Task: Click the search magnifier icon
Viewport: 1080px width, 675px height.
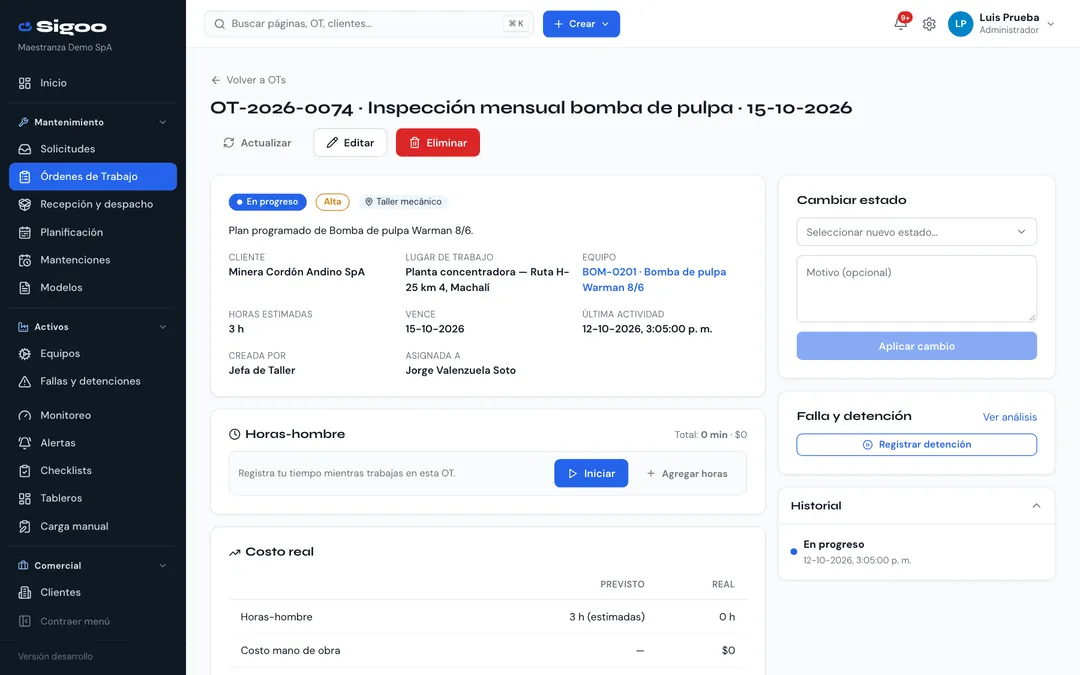Action: click(220, 24)
